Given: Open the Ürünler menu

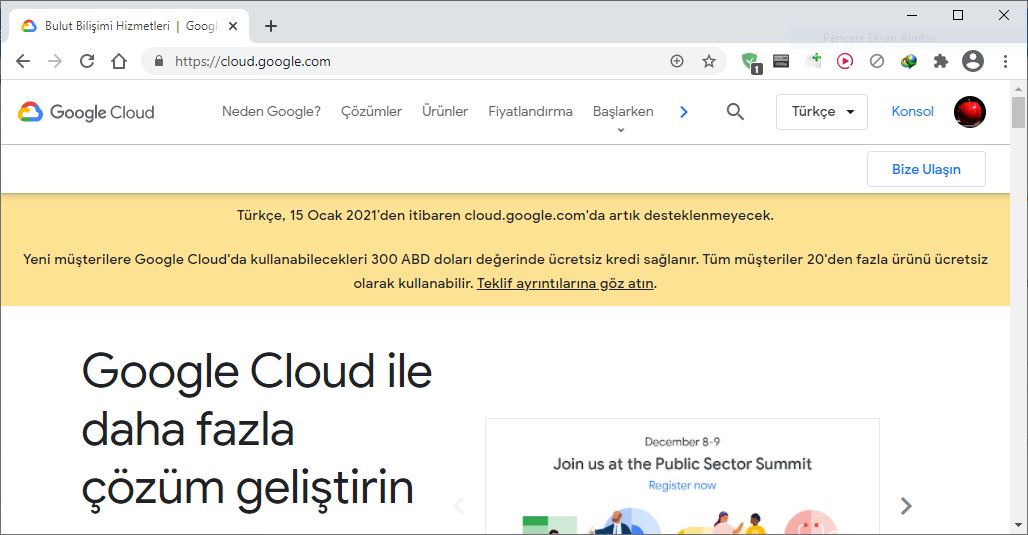Looking at the screenshot, I should (x=445, y=111).
